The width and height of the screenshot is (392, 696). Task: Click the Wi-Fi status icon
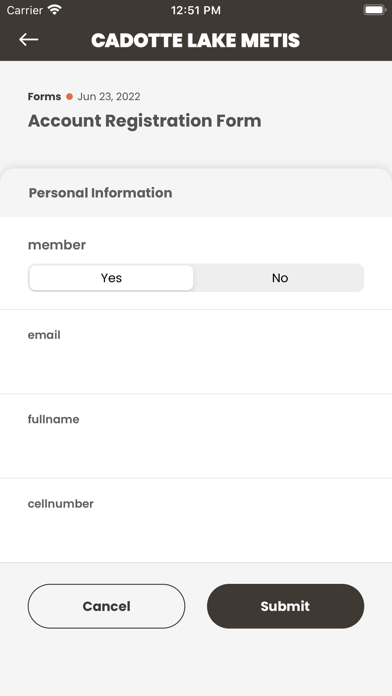point(55,10)
